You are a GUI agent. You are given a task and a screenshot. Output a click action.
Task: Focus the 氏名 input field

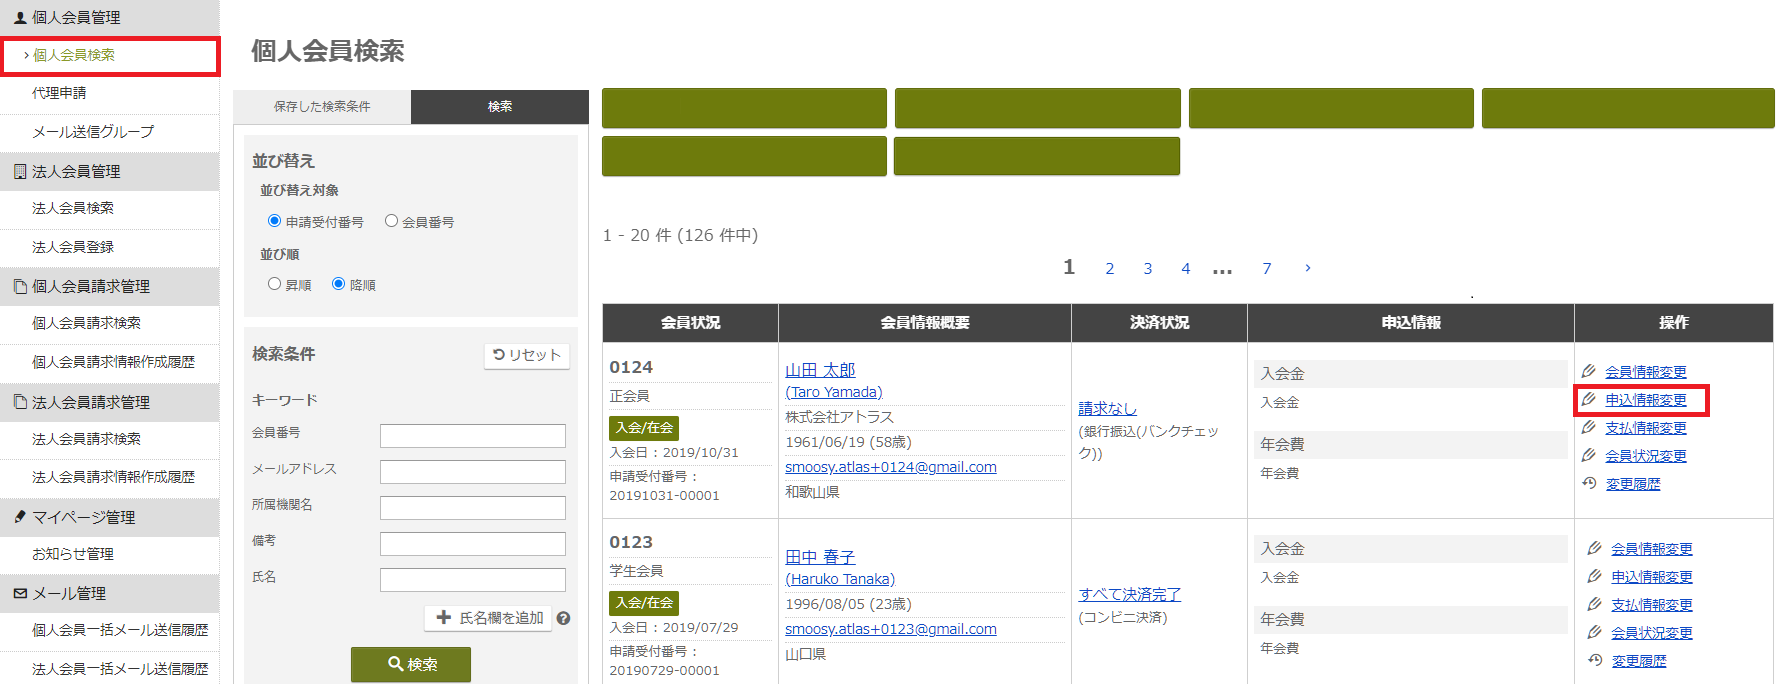click(x=473, y=580)
